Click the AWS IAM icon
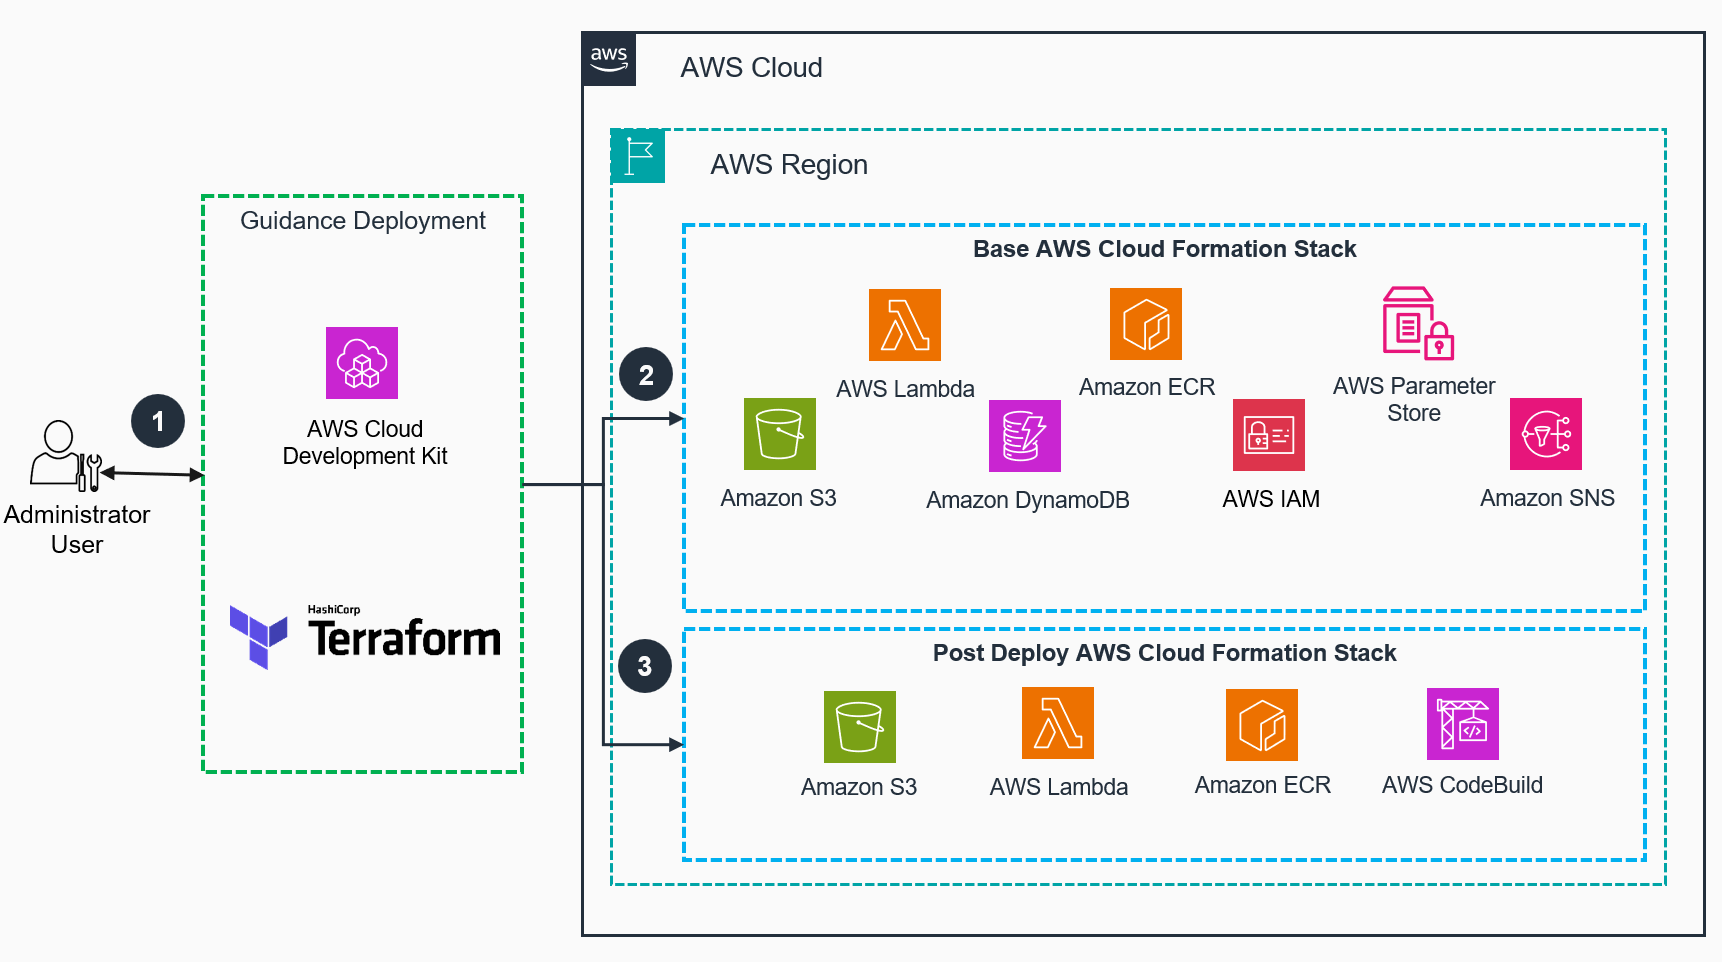Image resolution: width=1722 pixels, height=962 pixels. click(x=1269, y=435)
